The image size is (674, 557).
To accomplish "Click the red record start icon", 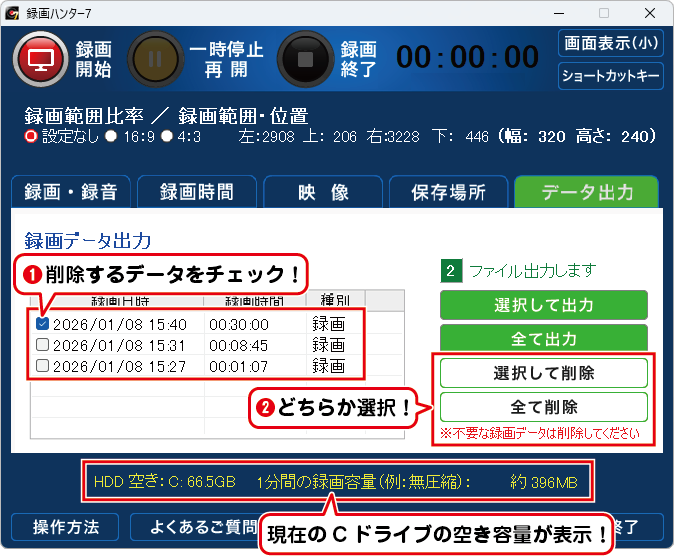I will click(x=41, y=59).
